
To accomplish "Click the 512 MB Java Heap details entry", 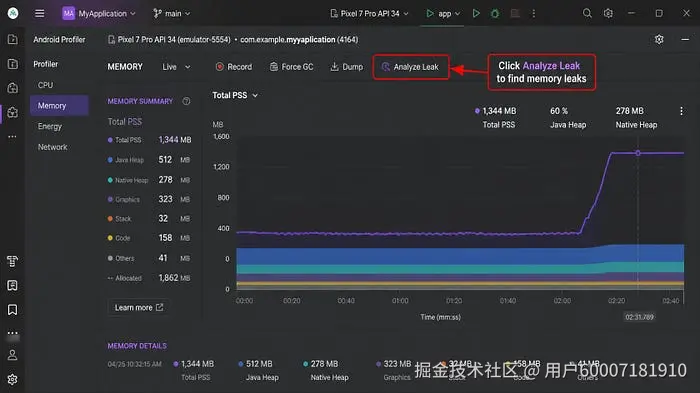I will (259, 370).
